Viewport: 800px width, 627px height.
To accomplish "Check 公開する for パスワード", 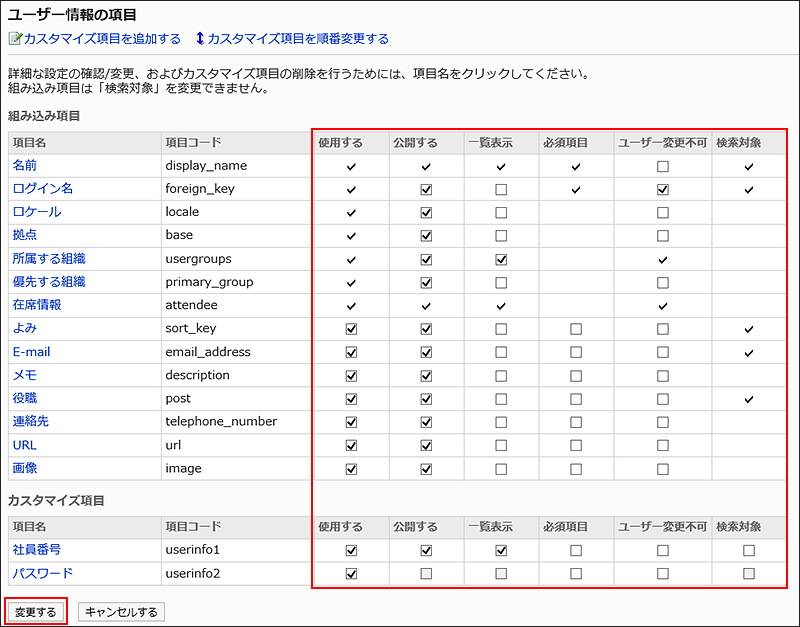I will [426, 574].
